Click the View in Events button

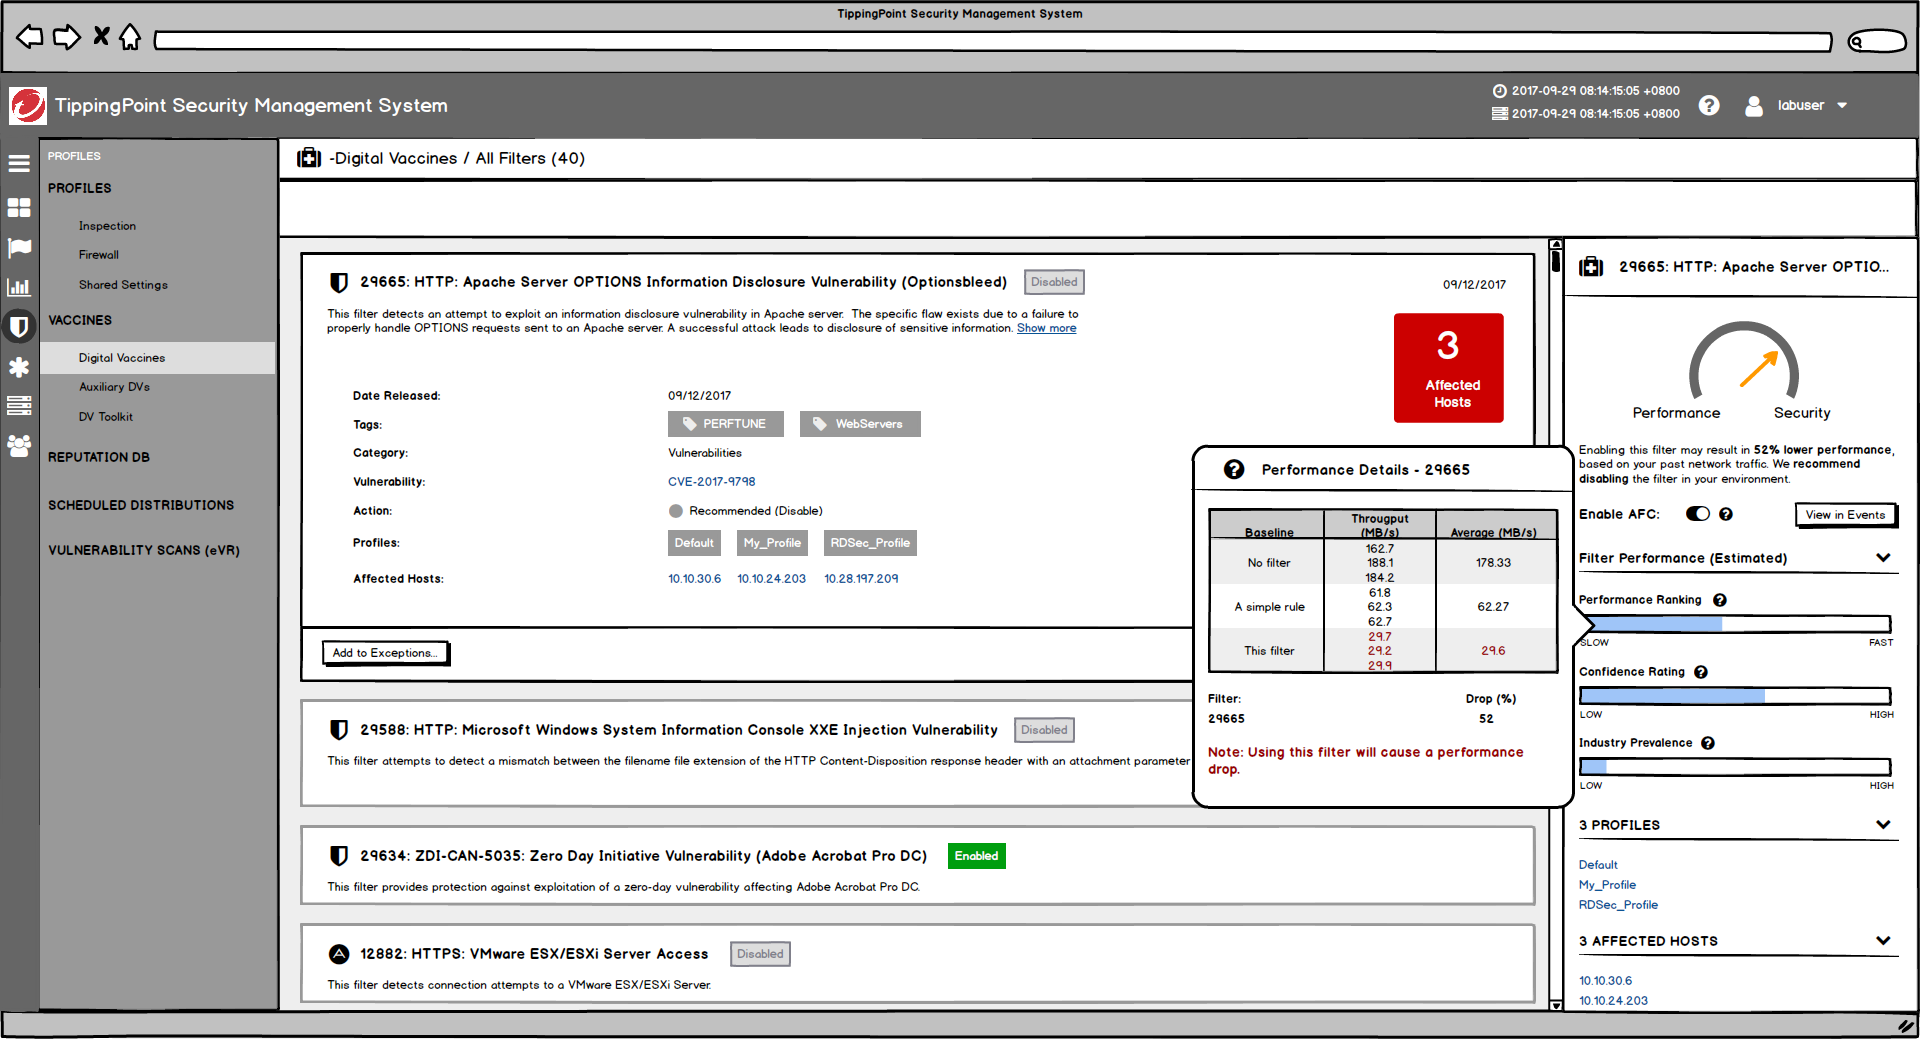click(1845, 515)
